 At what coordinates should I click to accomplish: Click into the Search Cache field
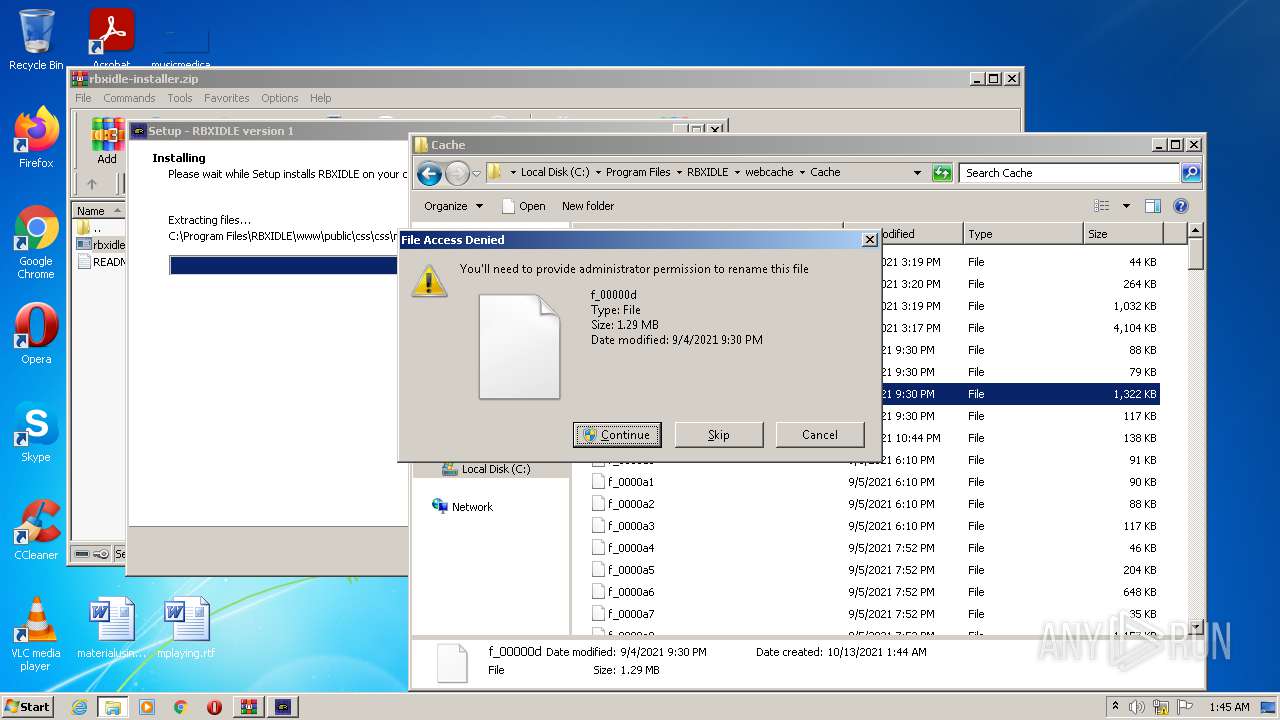point(1069,173)
